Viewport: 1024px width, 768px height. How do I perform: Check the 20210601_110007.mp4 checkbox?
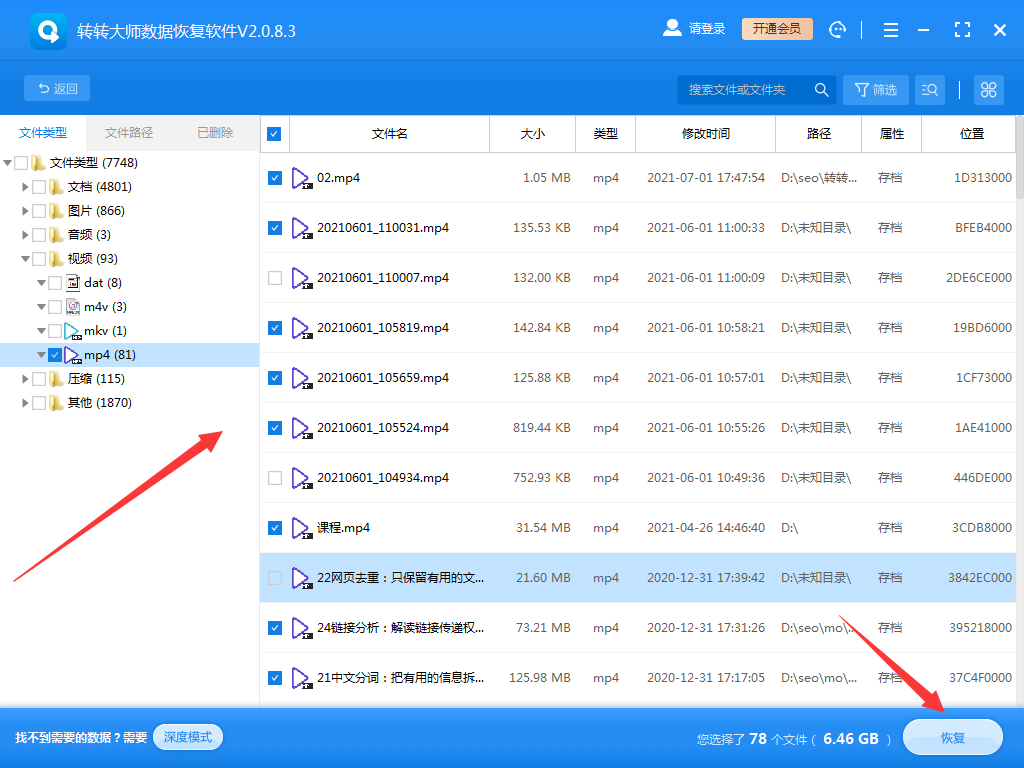pos(275,278)
